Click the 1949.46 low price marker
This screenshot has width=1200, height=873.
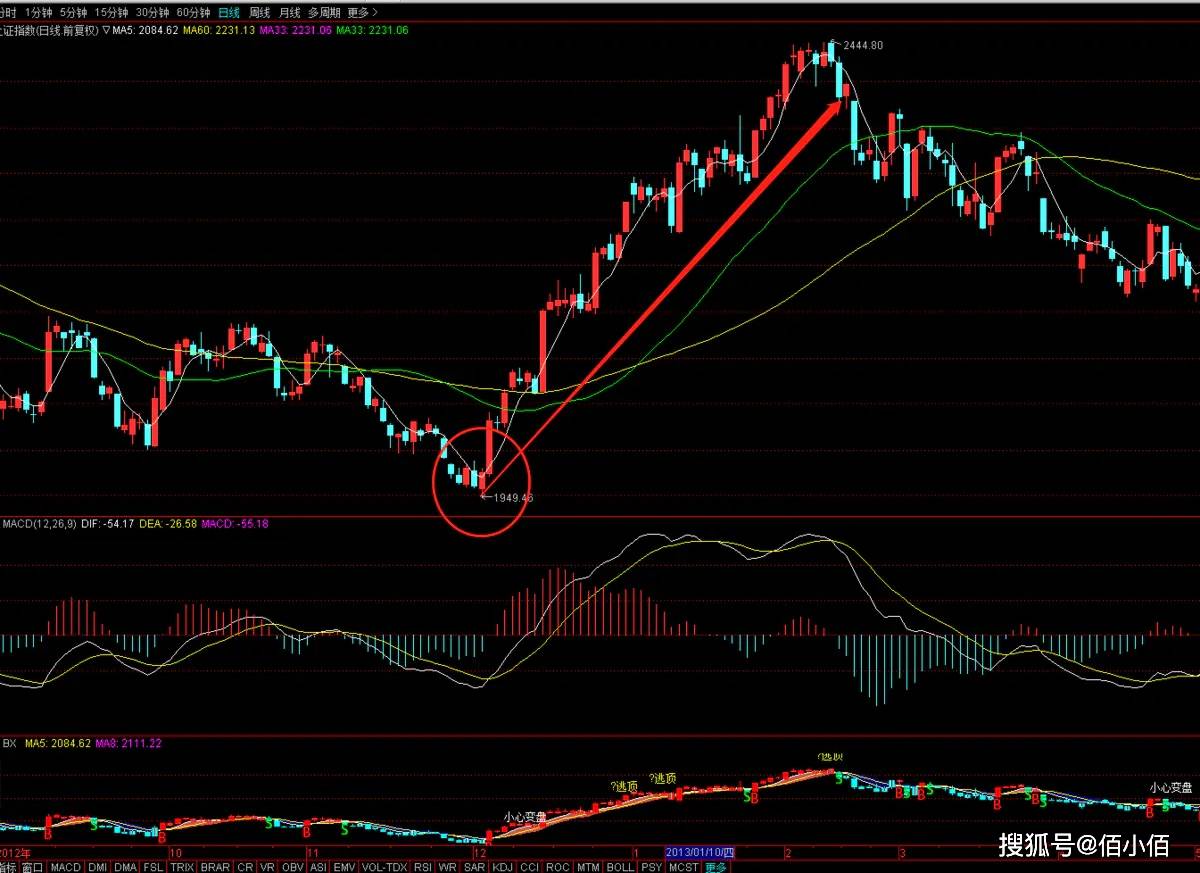pos(513,497)
